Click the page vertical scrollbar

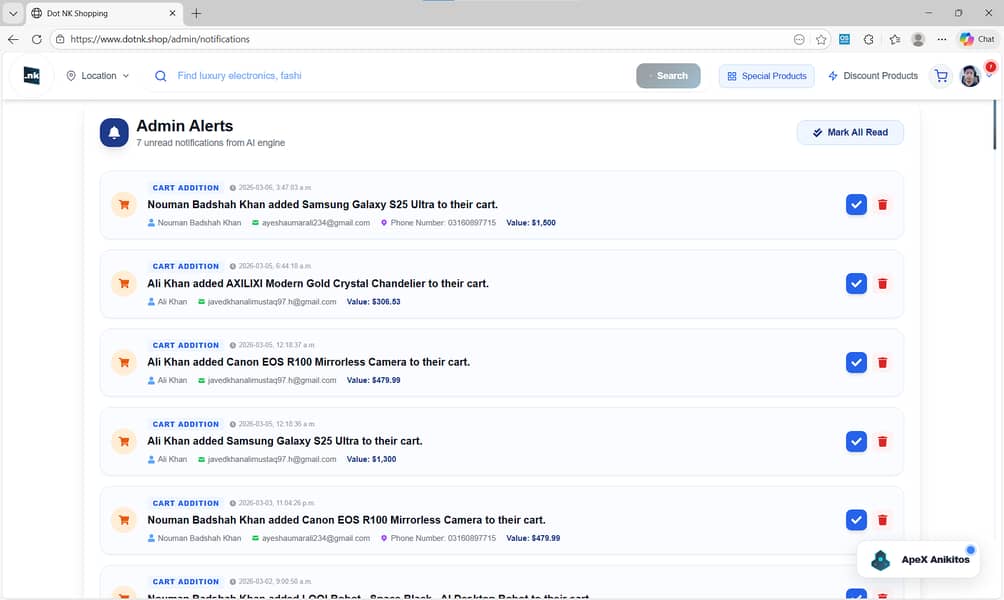pos(994,124)
